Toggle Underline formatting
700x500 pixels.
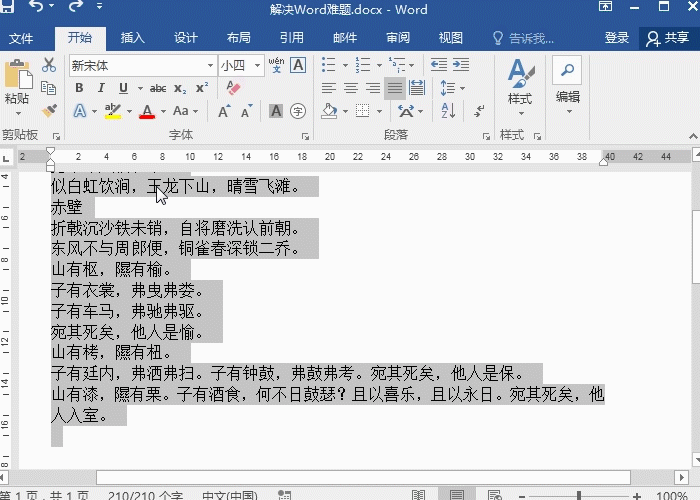(124, 88)
